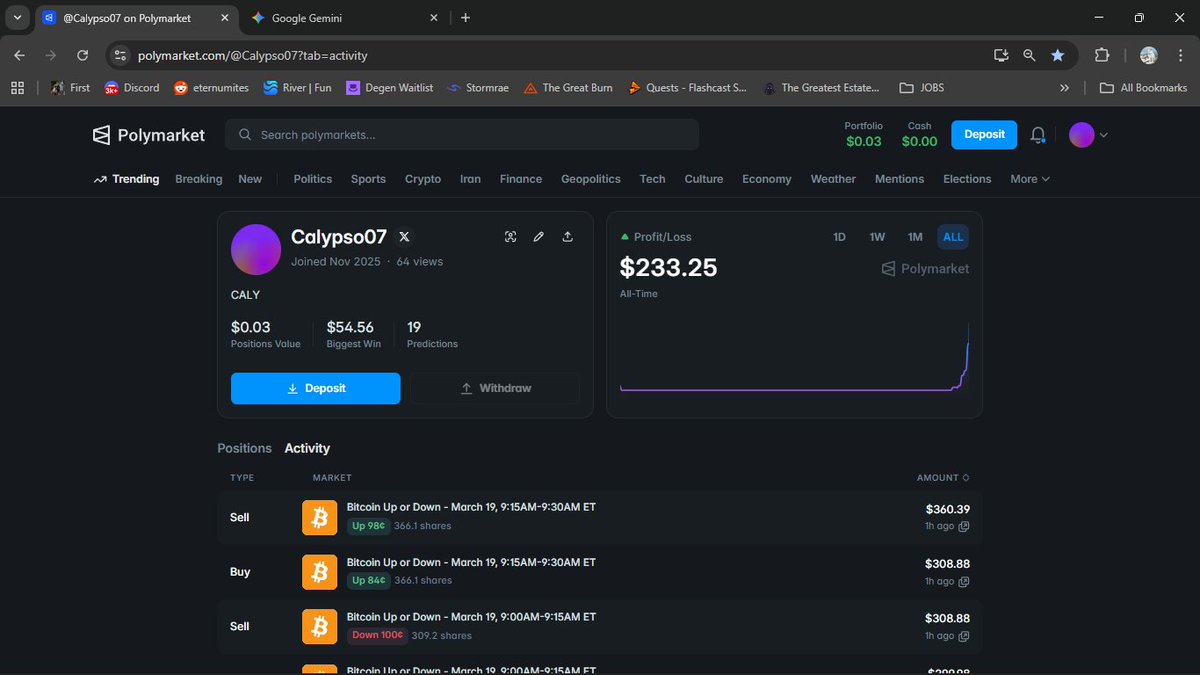This screenshot has width=1200, height=675.
Task: Open the bookmarks apps grid icon
Action: [x=17, y=88]
